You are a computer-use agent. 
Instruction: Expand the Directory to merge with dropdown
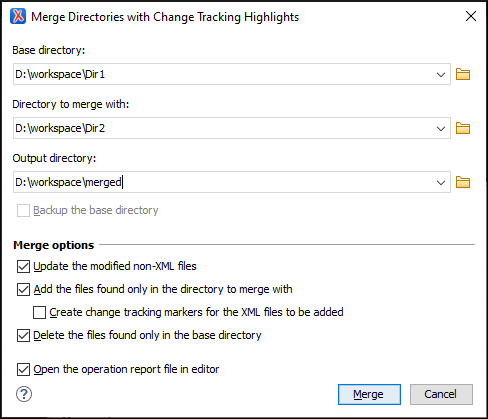441,128
